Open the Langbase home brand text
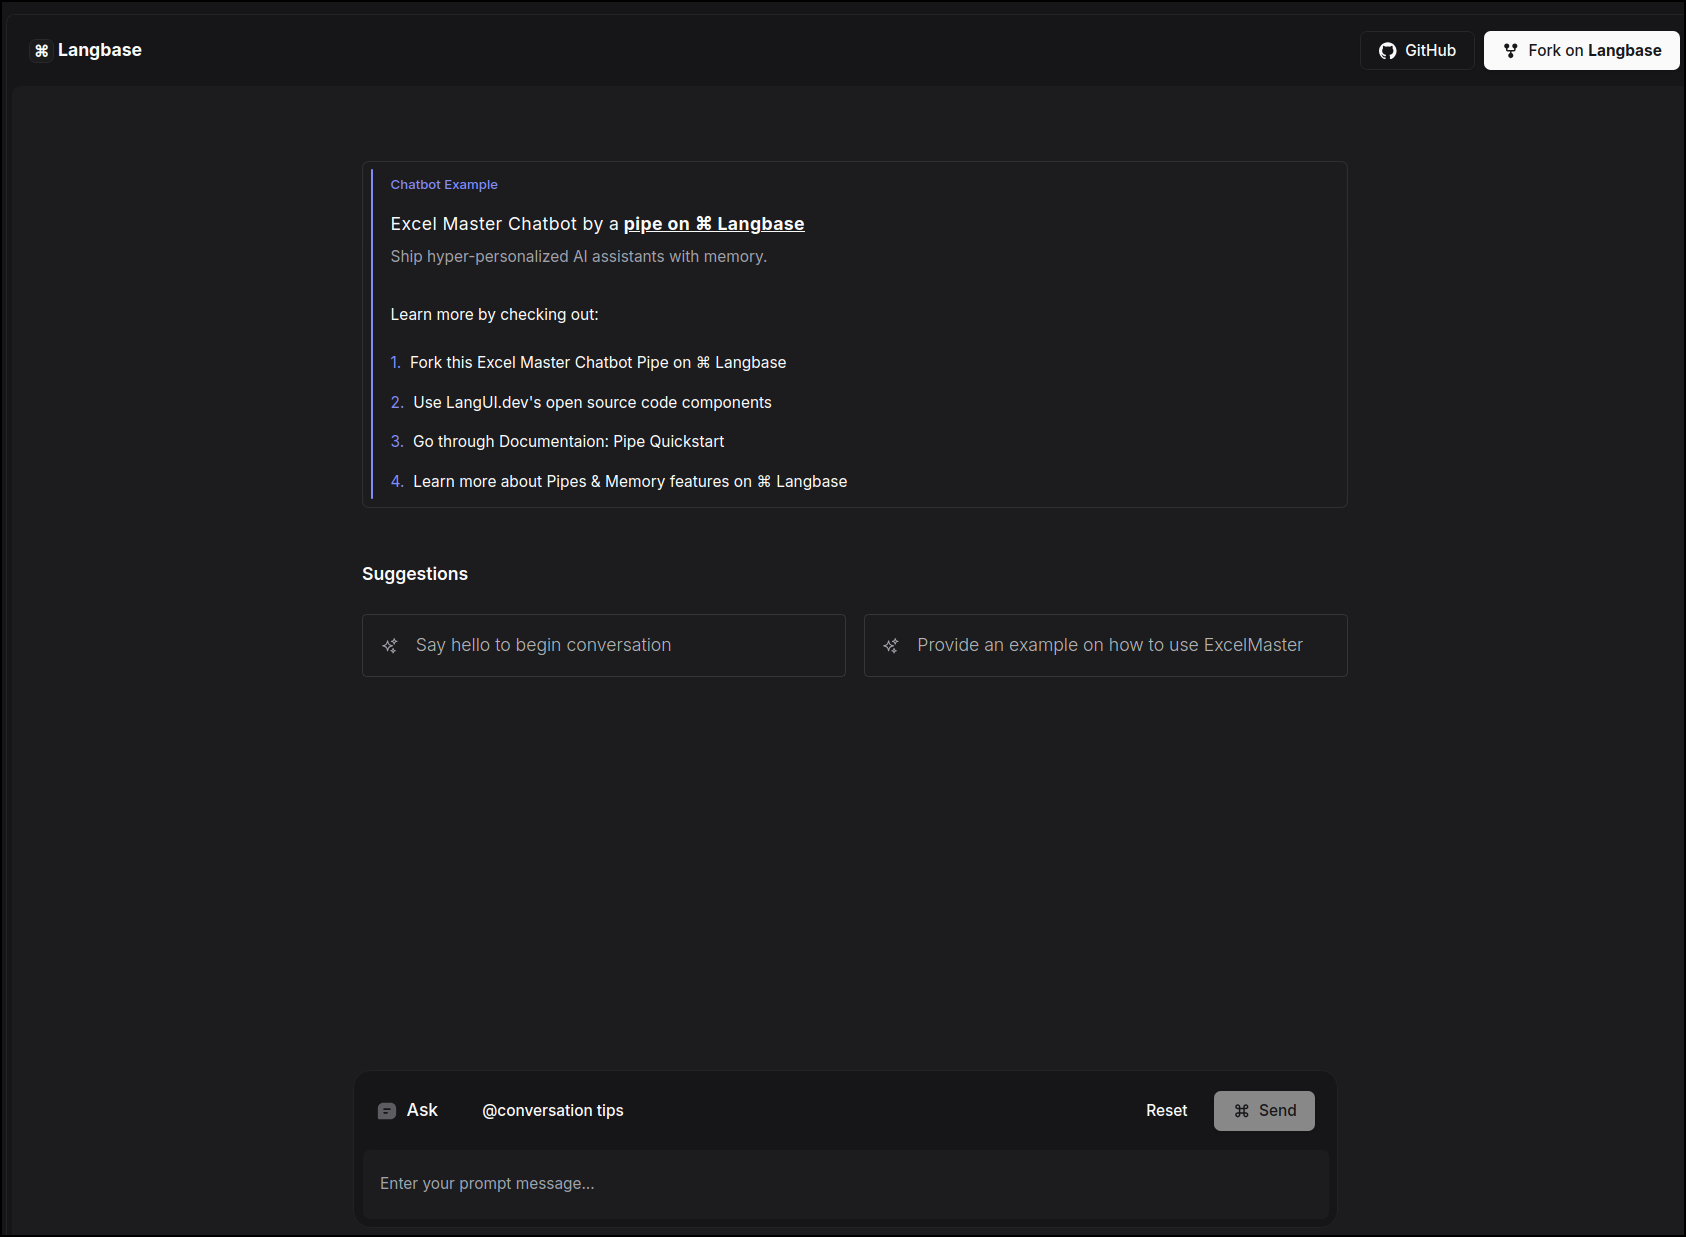The height and width of the screenshot is (1237, 1686). [99, 50]
